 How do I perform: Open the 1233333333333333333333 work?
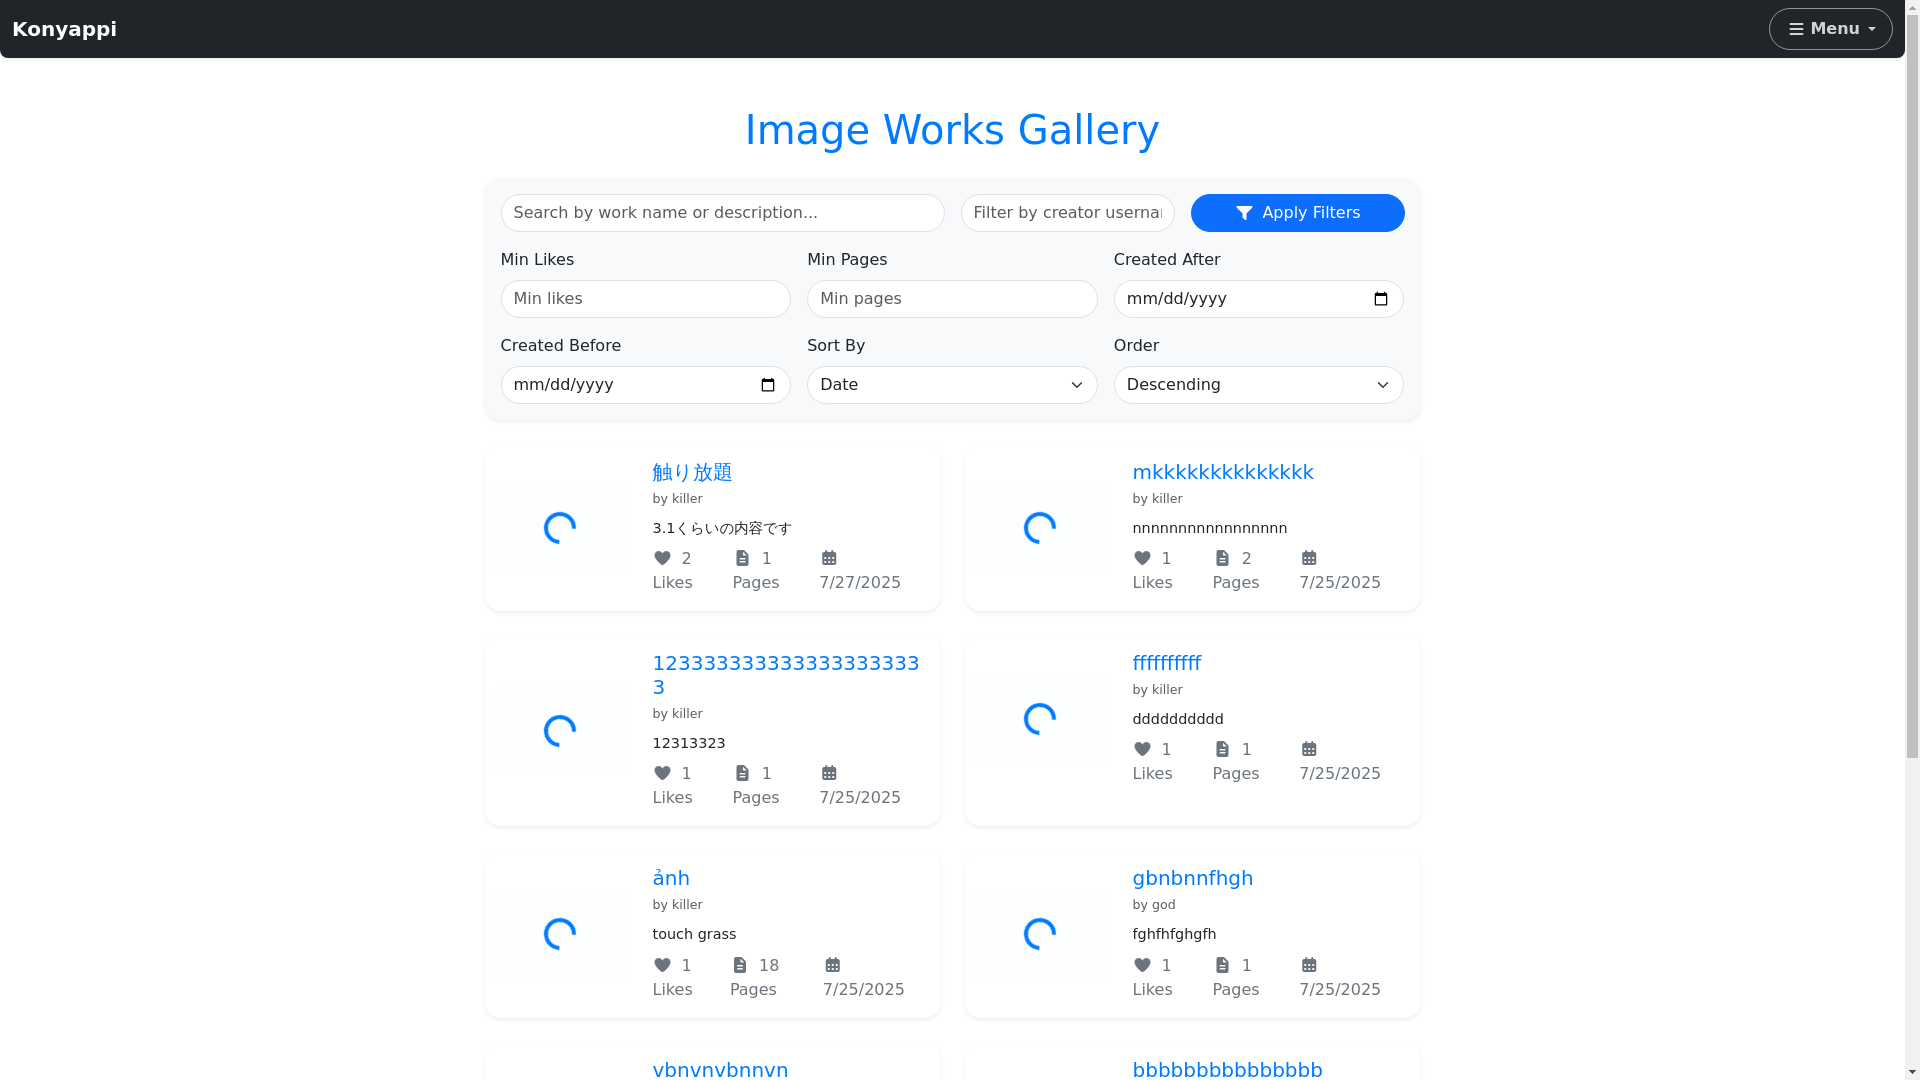point(786,675)
